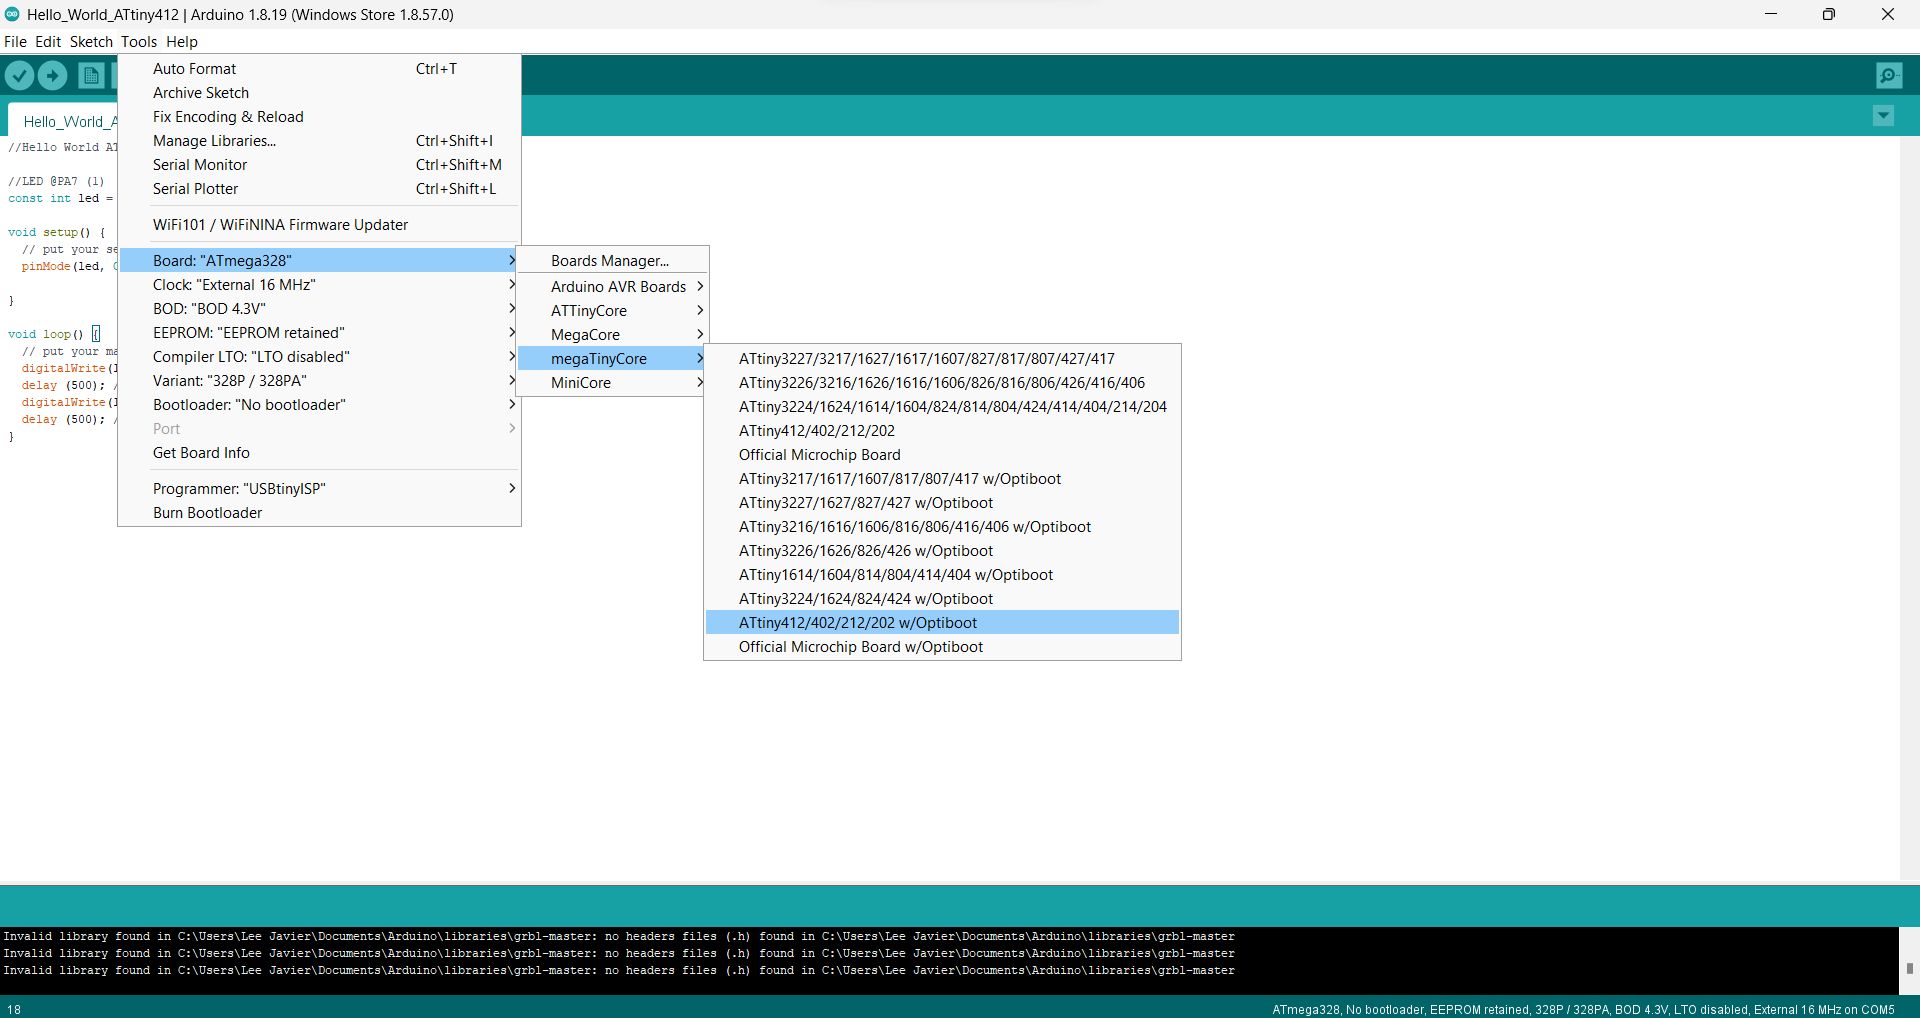1920x1018 pixels.
Task: Expand BOD: "BOD 4.3V" submenu
Action: click(319, 309)
